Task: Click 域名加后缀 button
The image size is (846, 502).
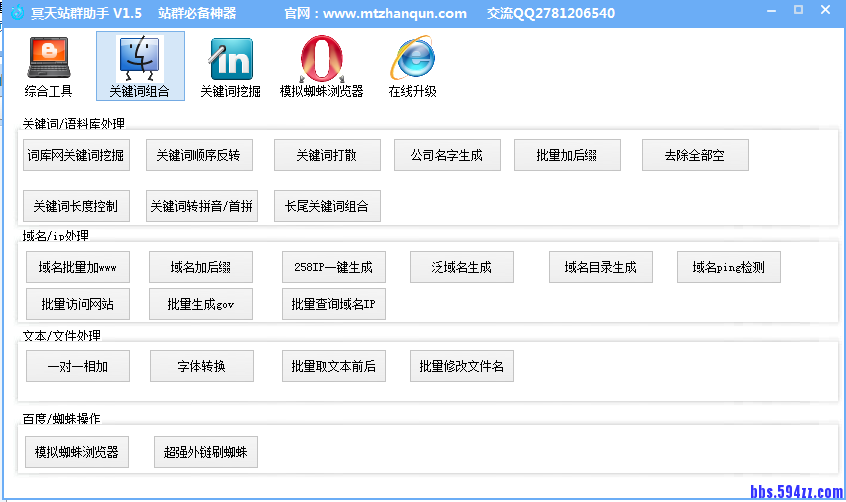Action: click(201, 267)
